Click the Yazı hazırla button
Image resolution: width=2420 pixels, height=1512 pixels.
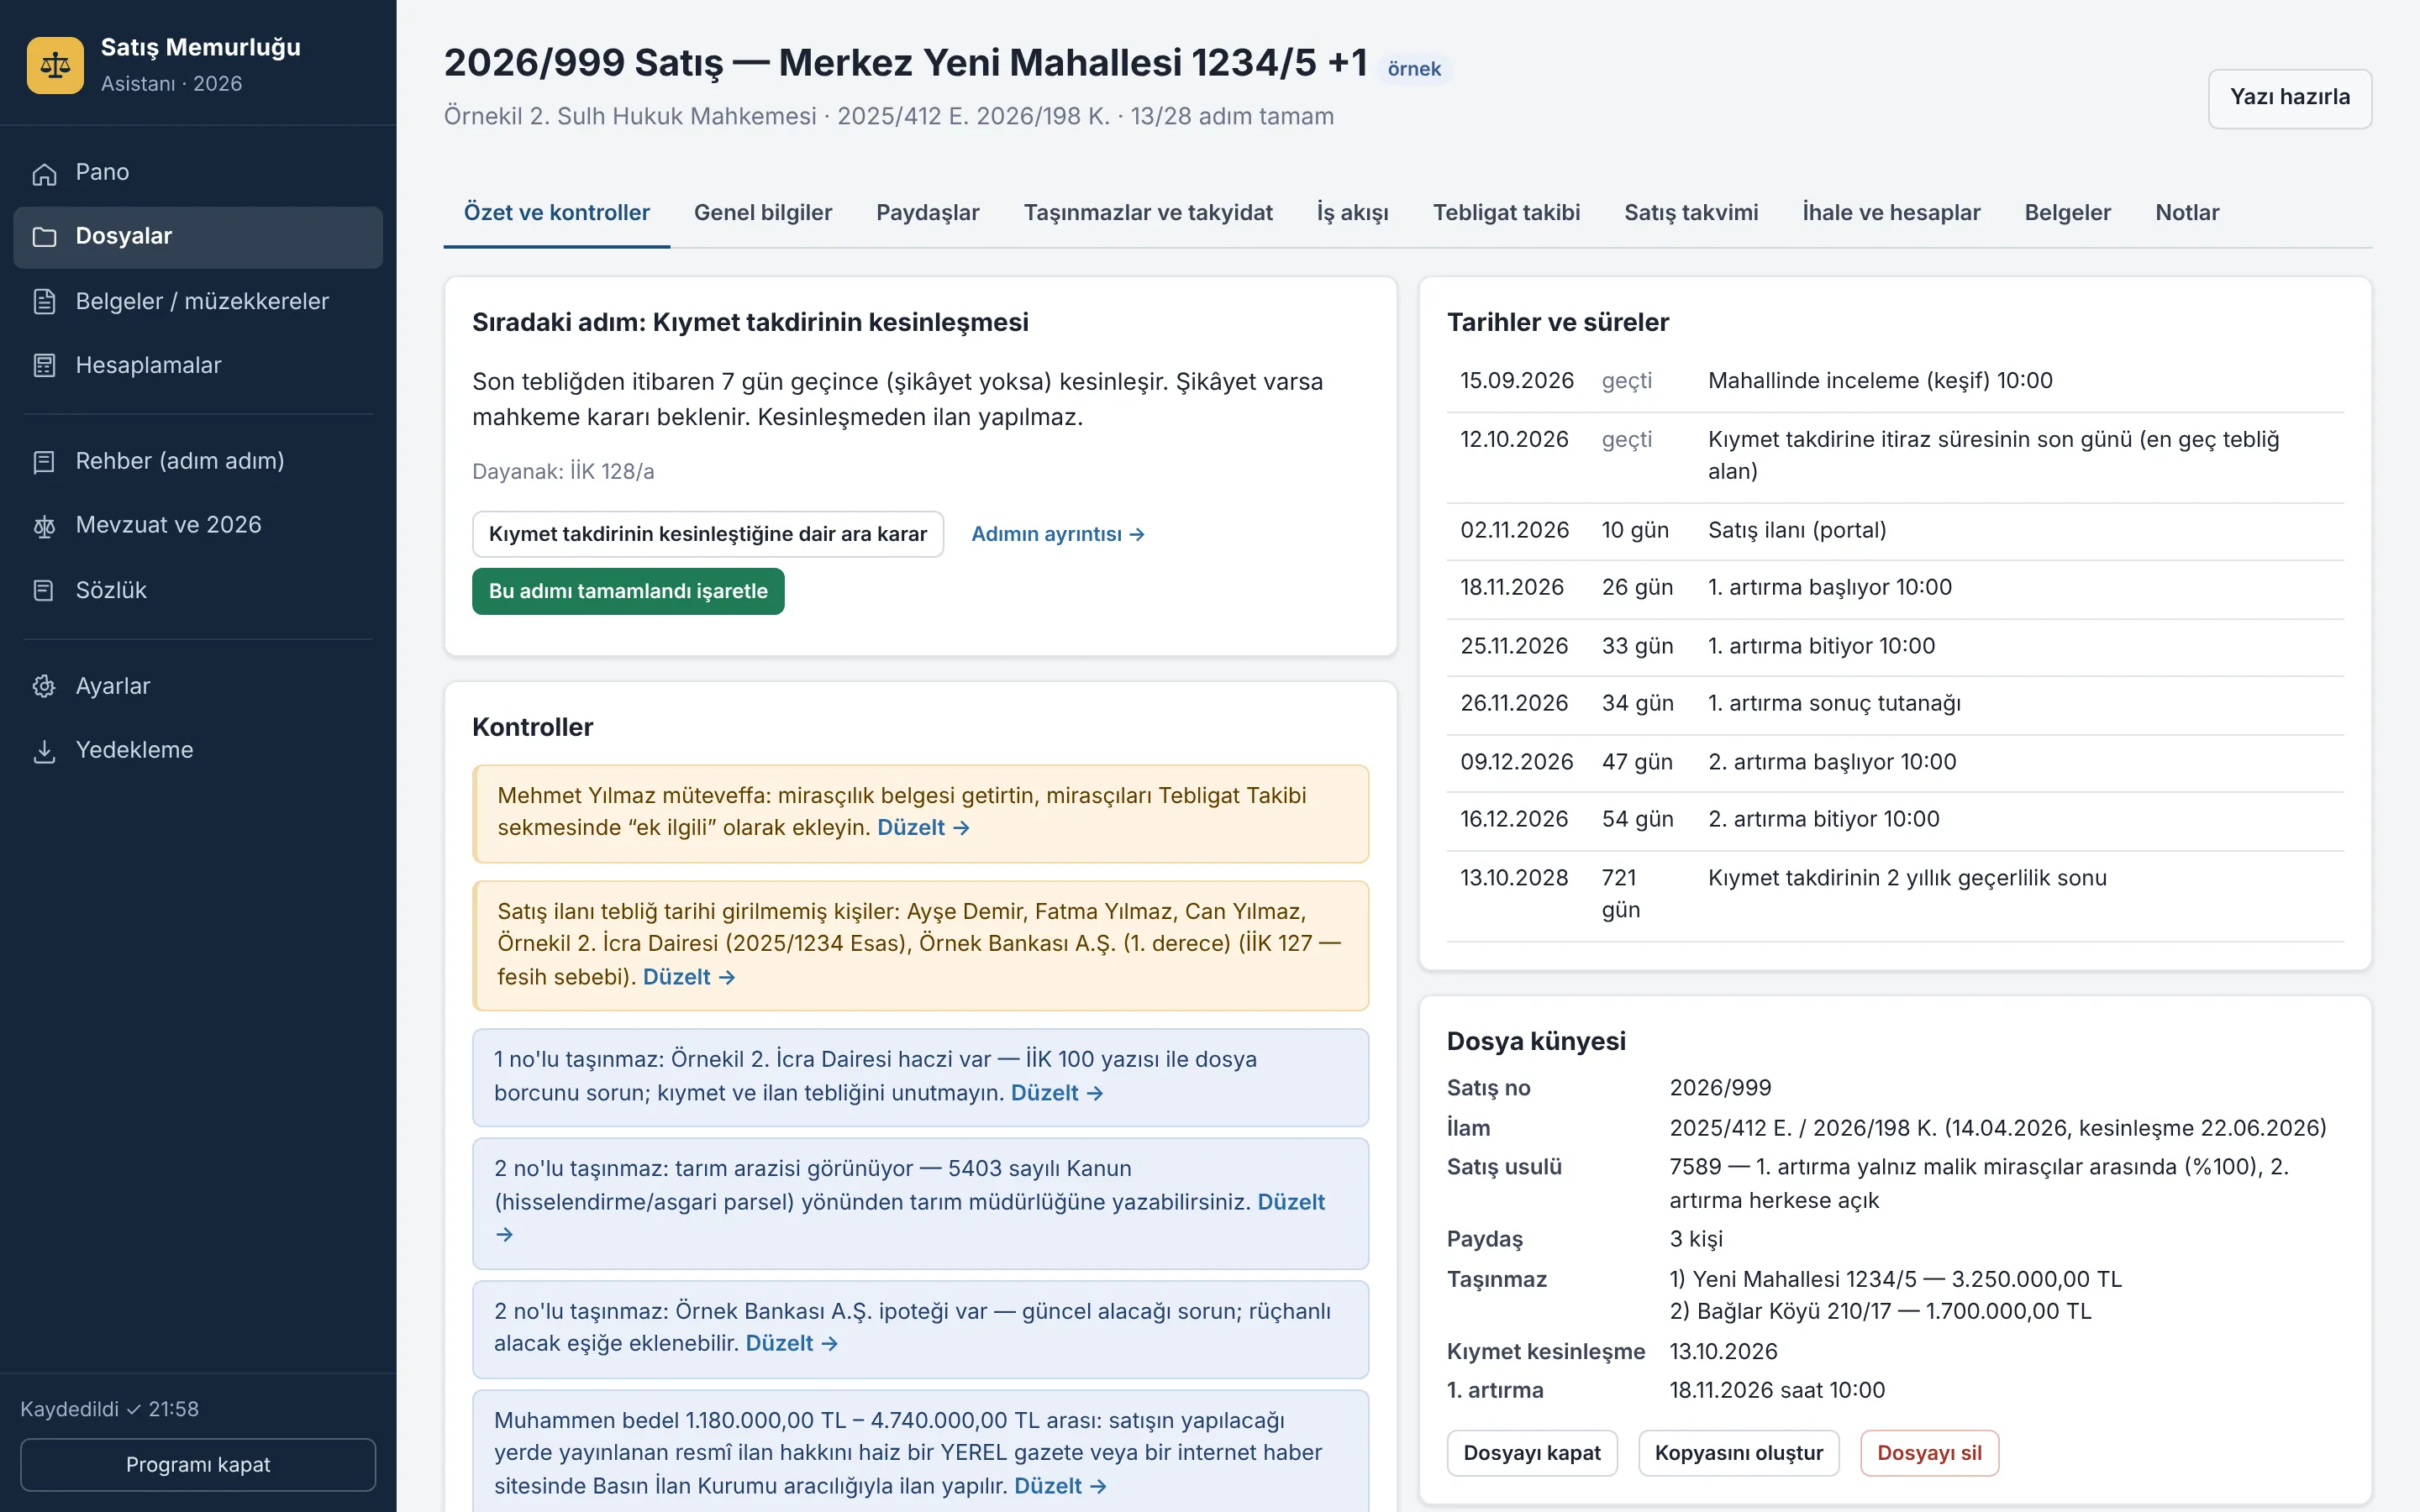coord(2289,98)
